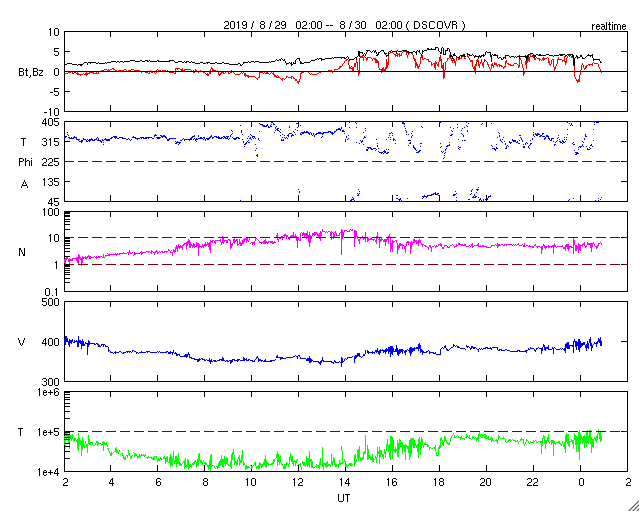Click the '6' hour tick on the UT axis
640x512 pixels.
(x=158, y=483)
